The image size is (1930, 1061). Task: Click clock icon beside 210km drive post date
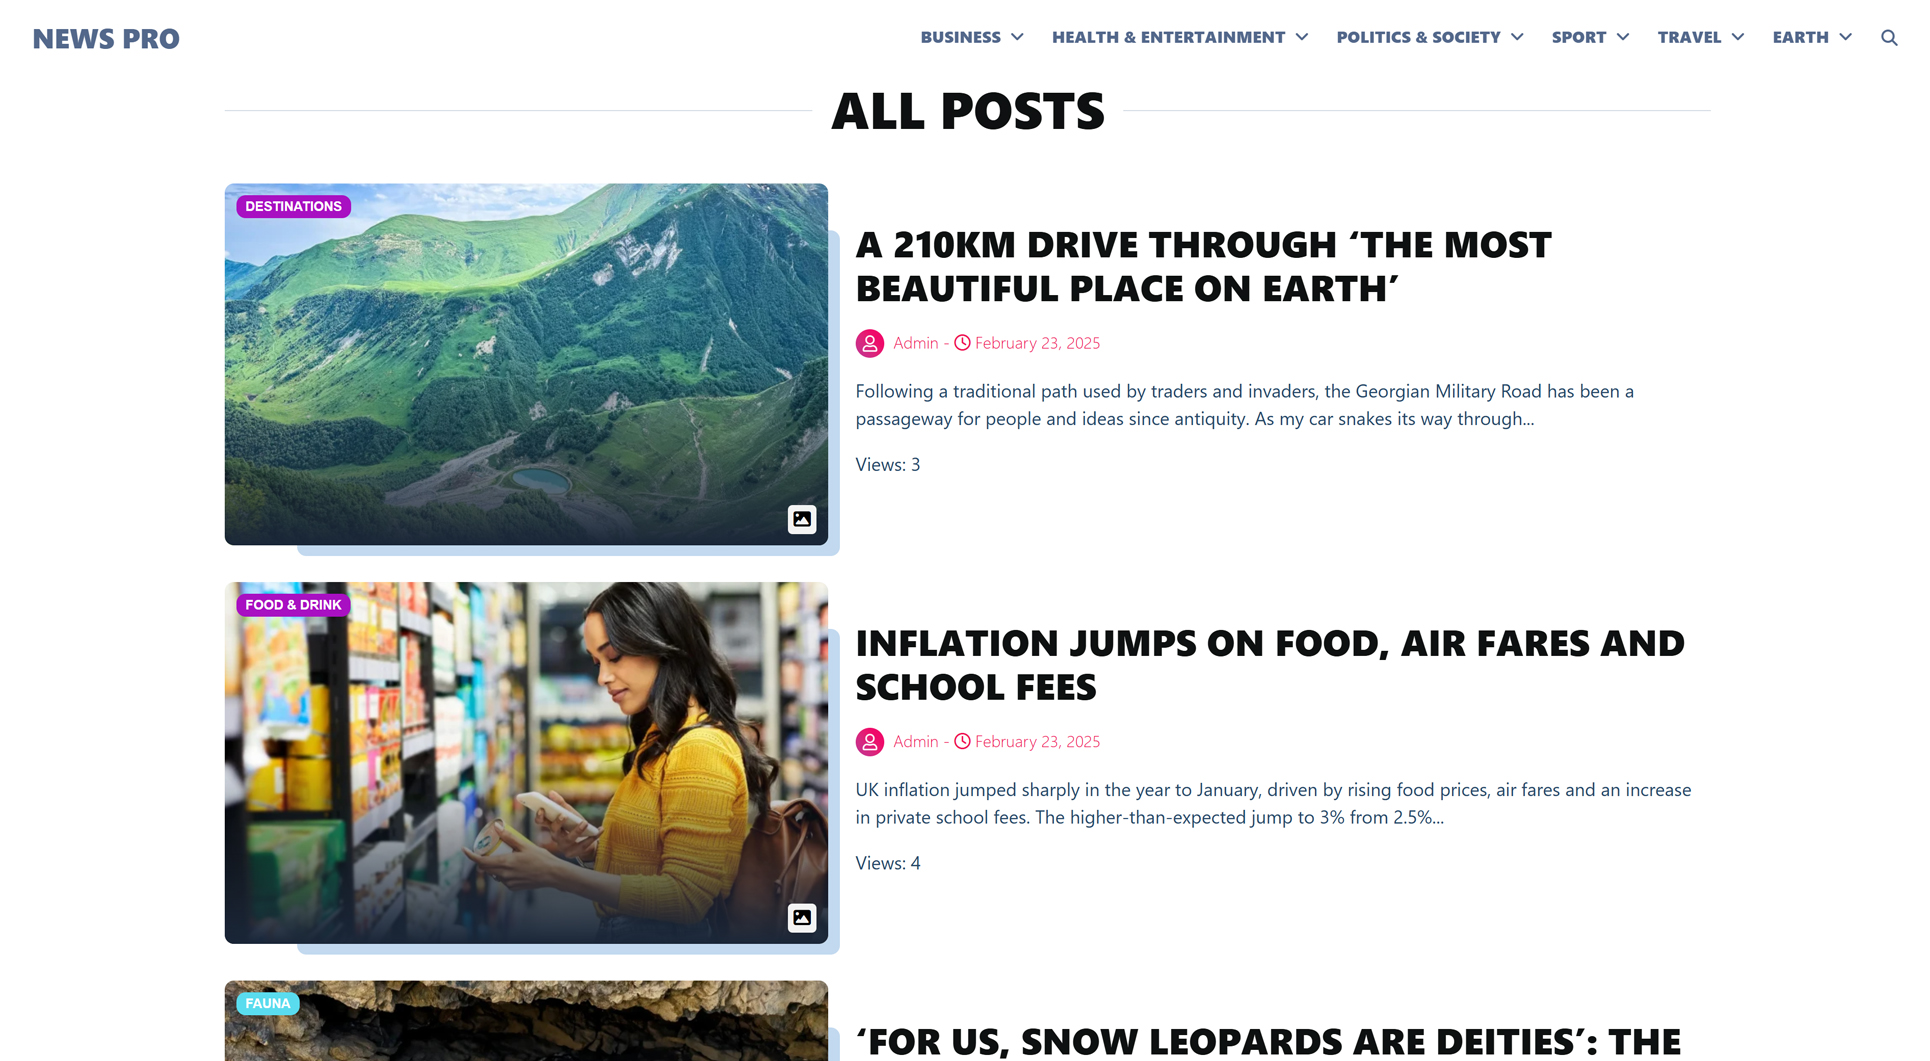coord(962,343)
